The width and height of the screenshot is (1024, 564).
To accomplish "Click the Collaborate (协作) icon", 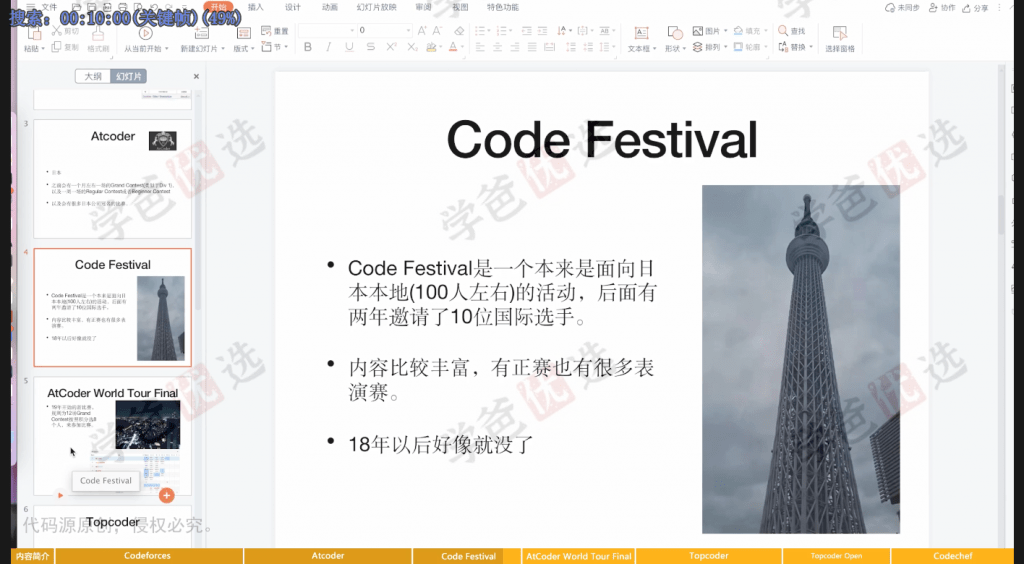I will point(933,8).
